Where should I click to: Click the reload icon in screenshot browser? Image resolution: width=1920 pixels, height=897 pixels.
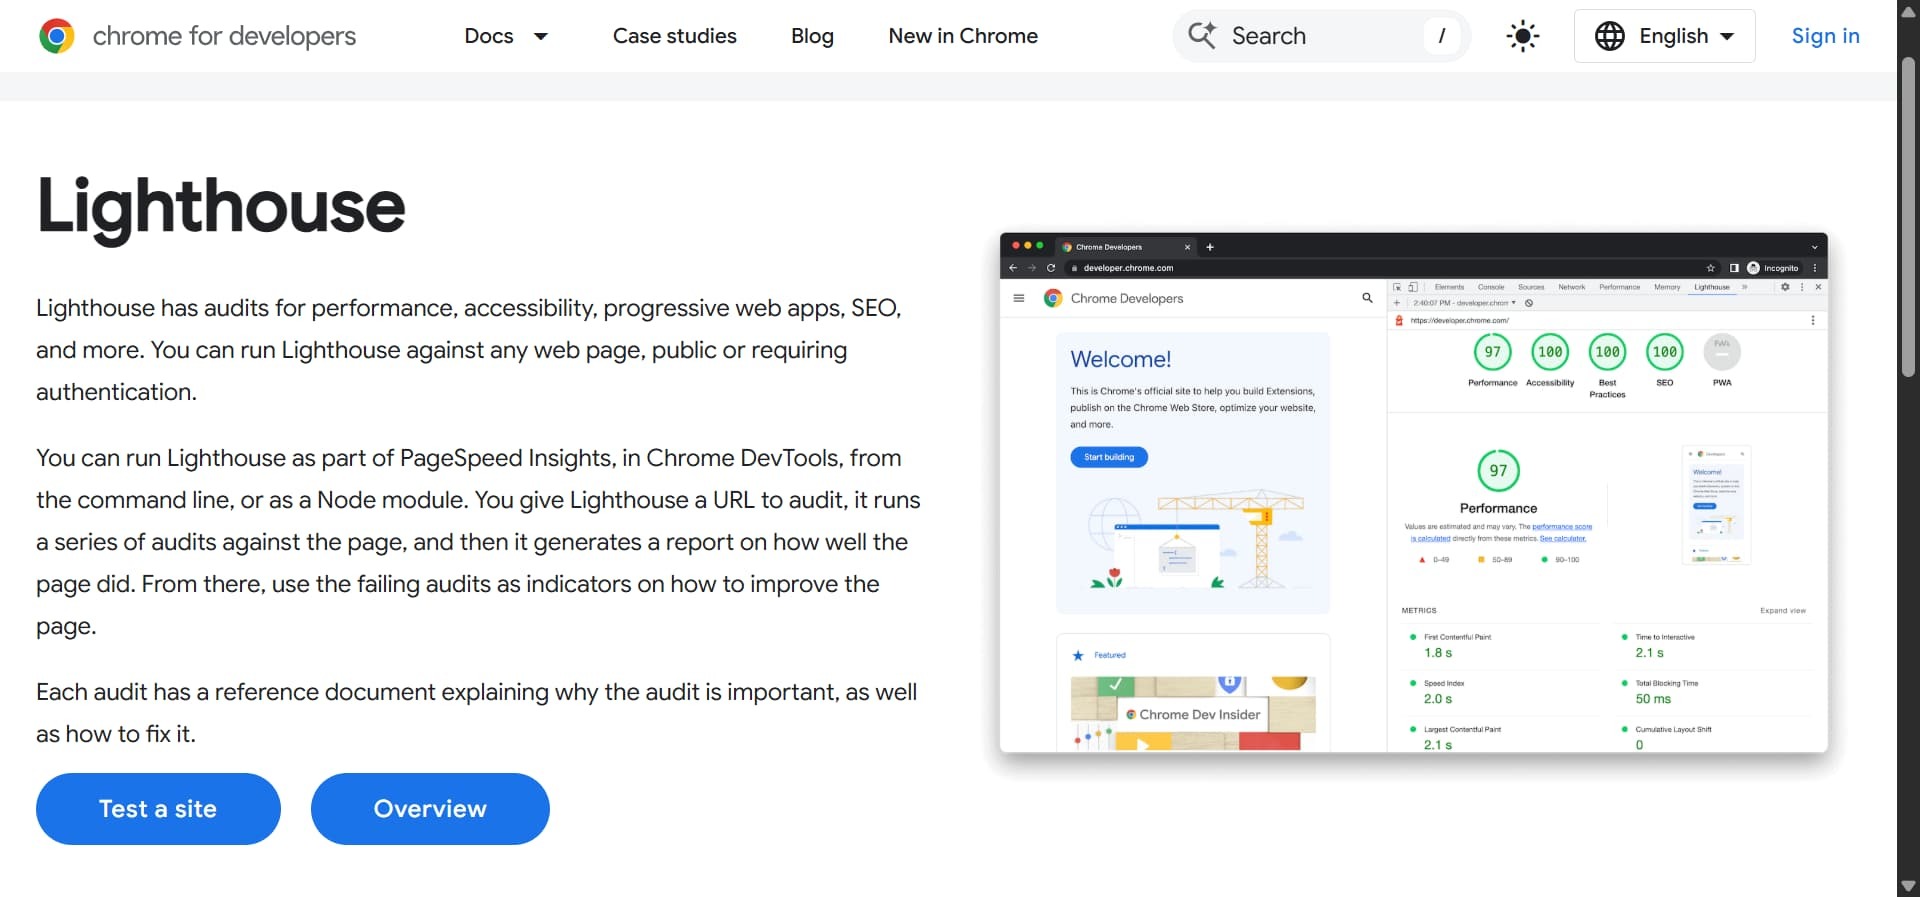point(1051,268)
